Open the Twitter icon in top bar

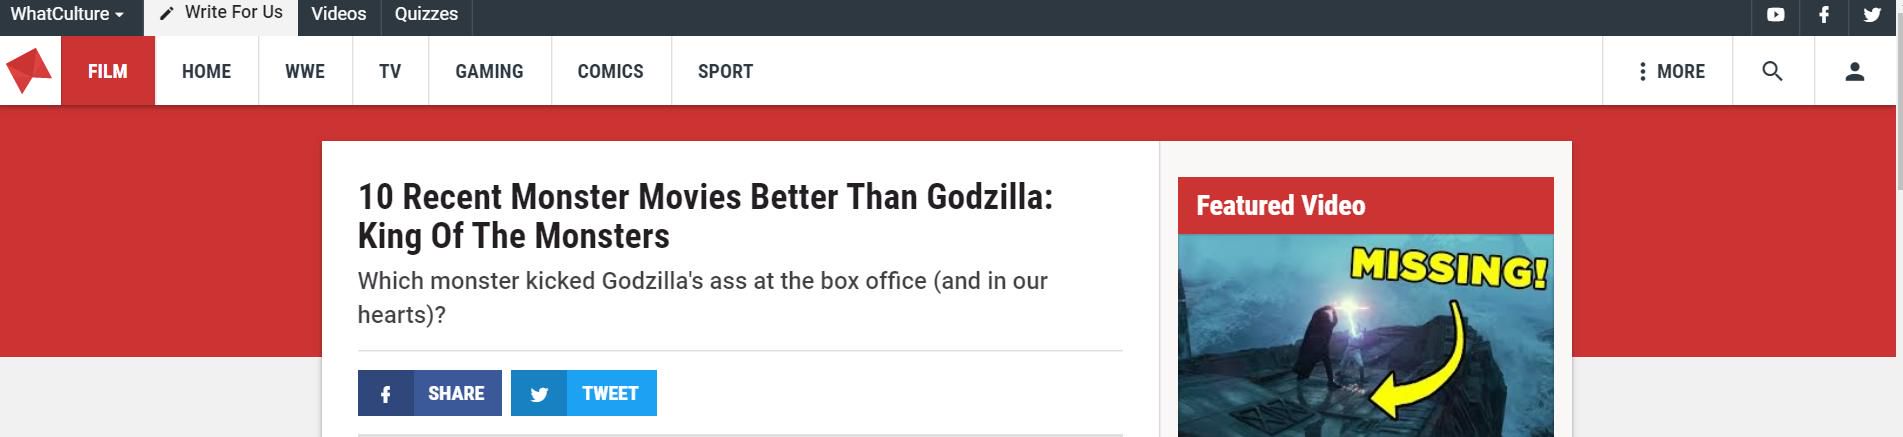1872,14
